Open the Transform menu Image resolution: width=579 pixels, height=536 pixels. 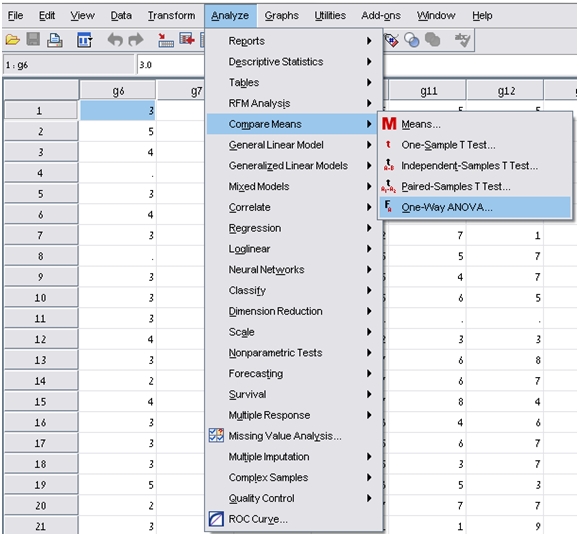[172, 16]
